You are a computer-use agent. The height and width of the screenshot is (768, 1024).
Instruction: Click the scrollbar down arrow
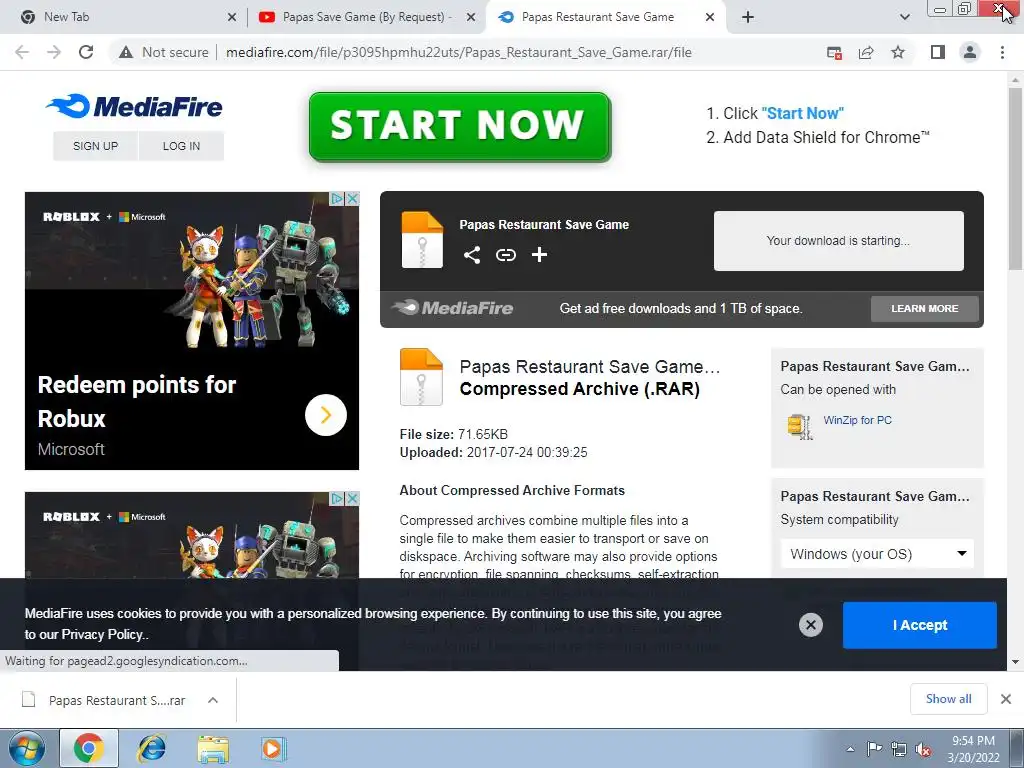pos(1016,662)
